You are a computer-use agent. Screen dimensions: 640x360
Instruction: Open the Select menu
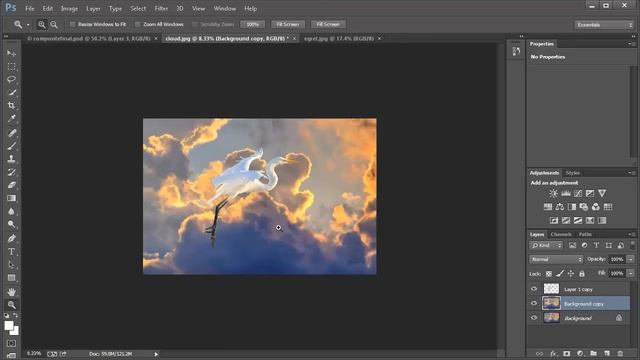[x=138, y=9]
